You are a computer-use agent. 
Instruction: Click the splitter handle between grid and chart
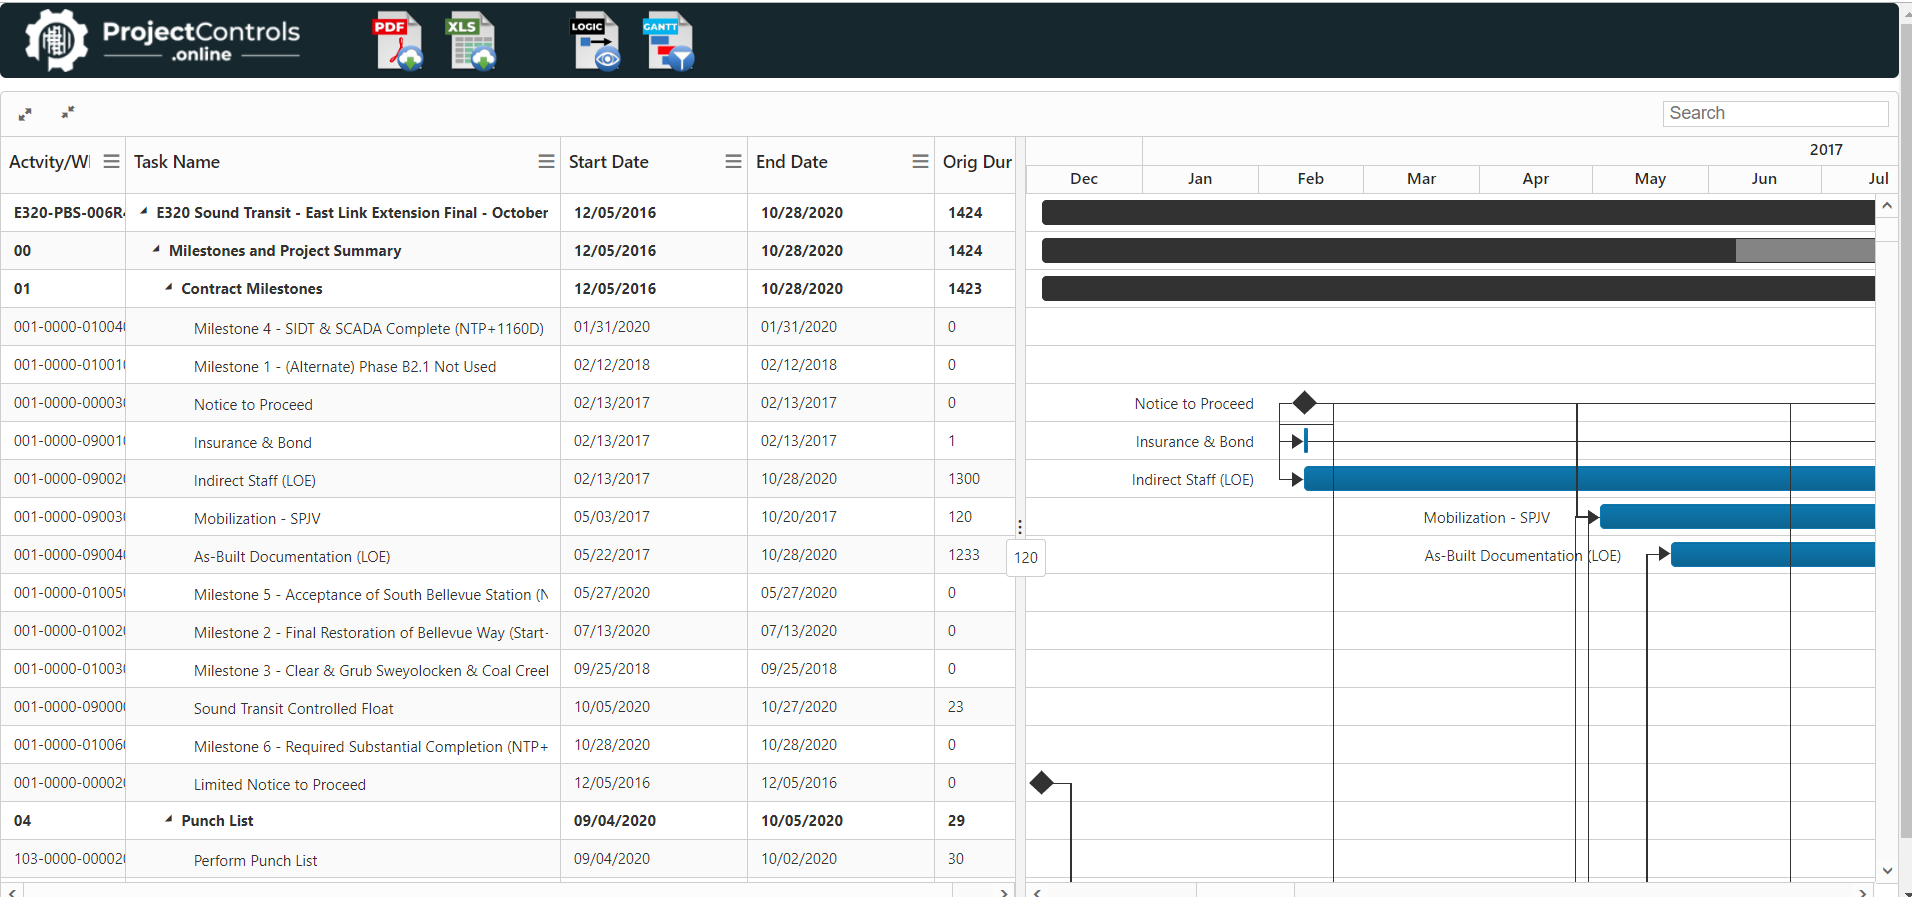pyautogui.click(x=1020, y=527)
